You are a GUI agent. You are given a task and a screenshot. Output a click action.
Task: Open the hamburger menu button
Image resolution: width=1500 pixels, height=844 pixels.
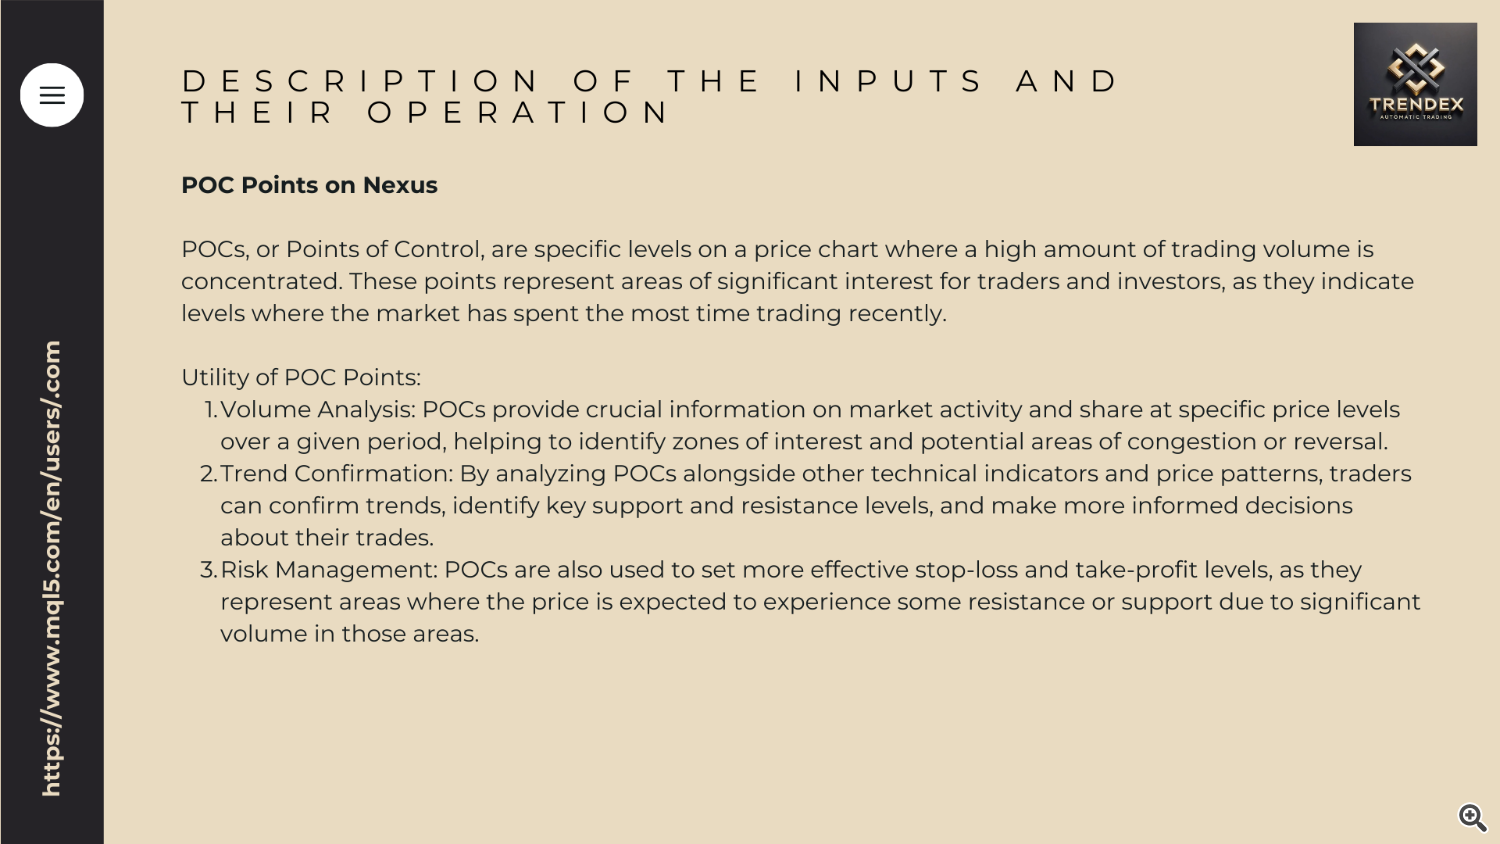52,95
